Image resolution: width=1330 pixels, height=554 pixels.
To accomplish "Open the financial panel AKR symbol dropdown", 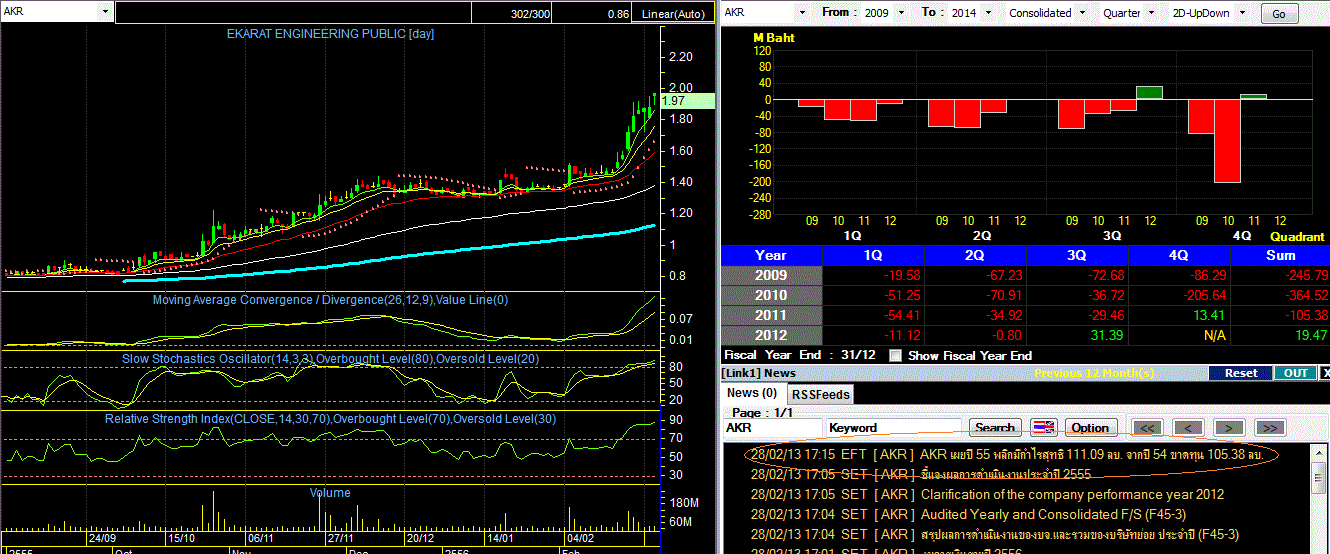I will coord(802,13).
